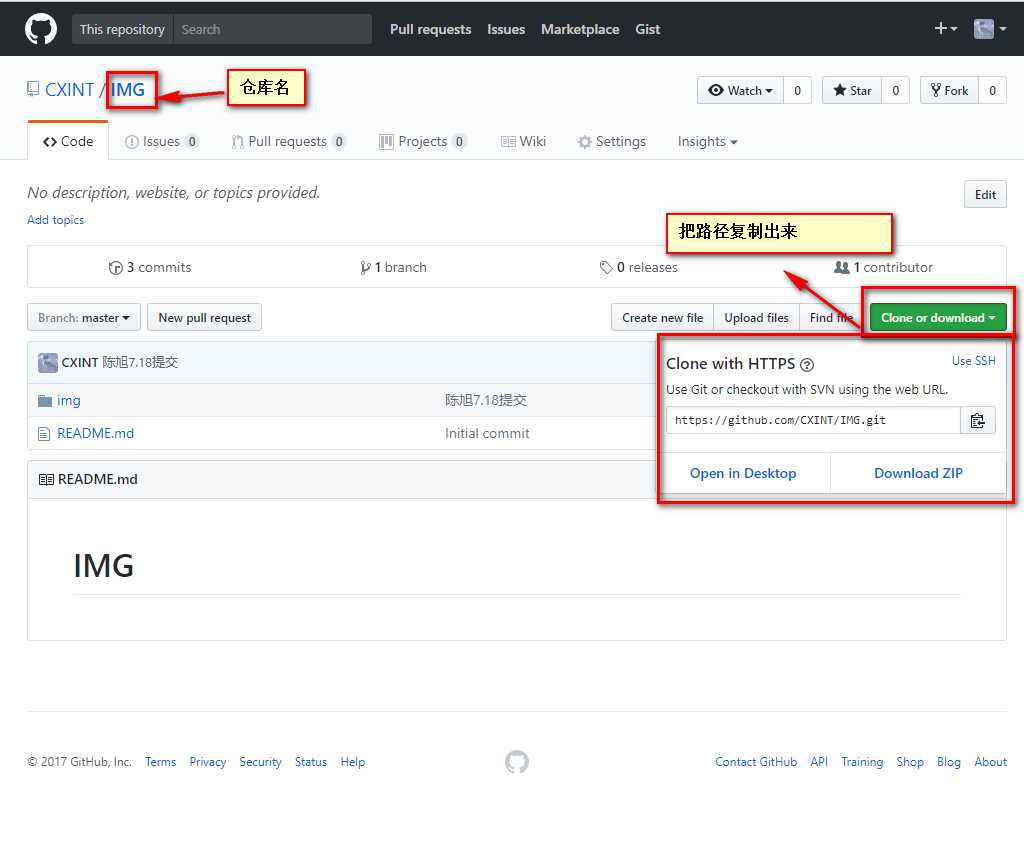Open the fork count next to Fork
Image resolution: width=1024 pixels, height=853 pixels.
click(992, 91)
